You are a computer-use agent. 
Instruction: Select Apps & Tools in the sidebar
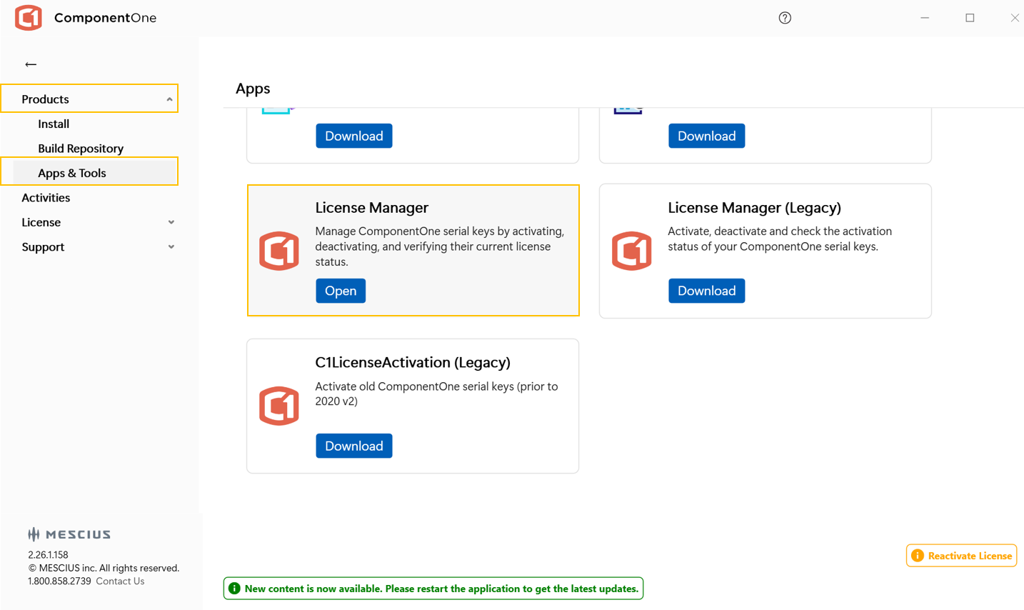tap(72, 173)
